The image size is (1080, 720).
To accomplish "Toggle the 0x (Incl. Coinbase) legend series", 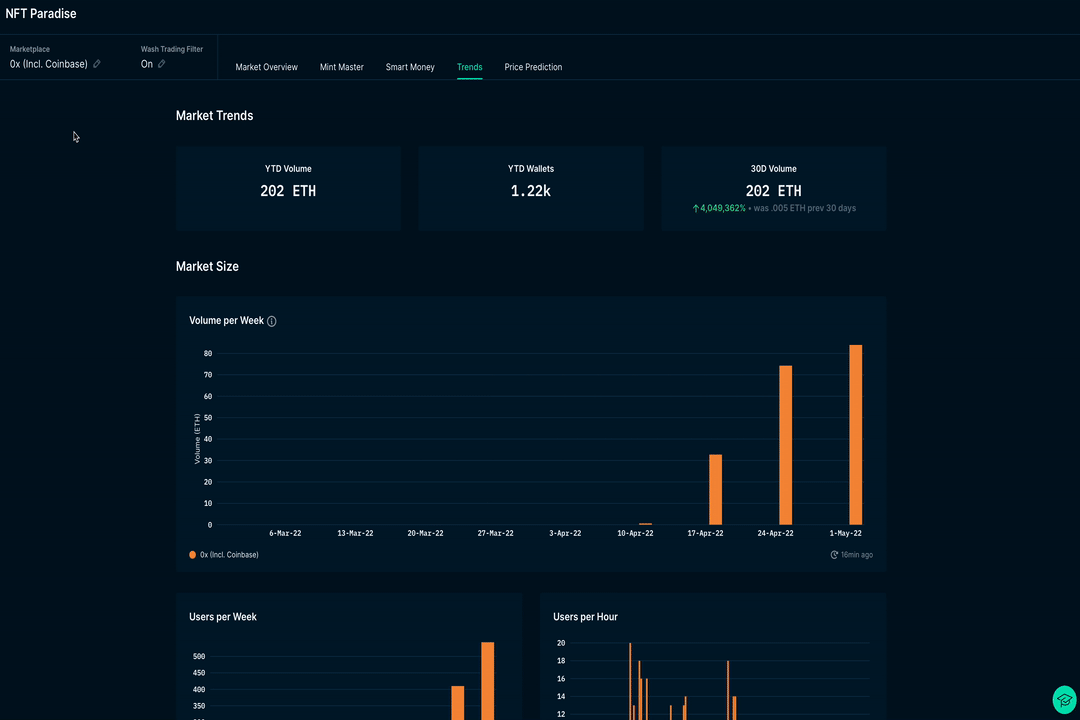I will [x=224, y=555].
